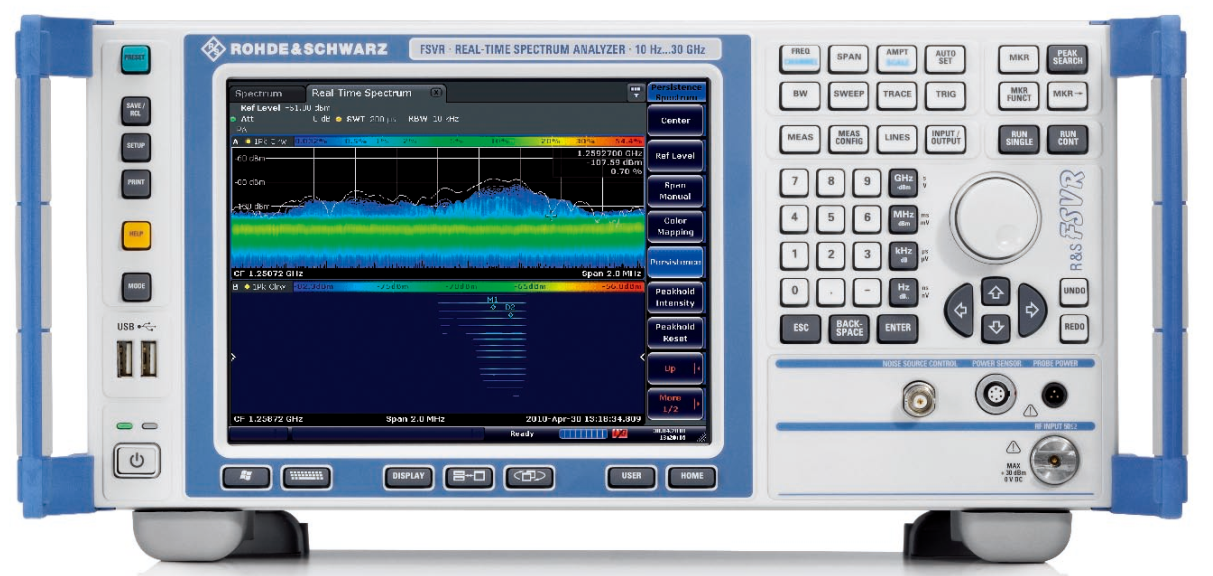The height and width of the screenshot is (576, 1213).
Task: Click the green PRESET key
Action: pos(136,59)
